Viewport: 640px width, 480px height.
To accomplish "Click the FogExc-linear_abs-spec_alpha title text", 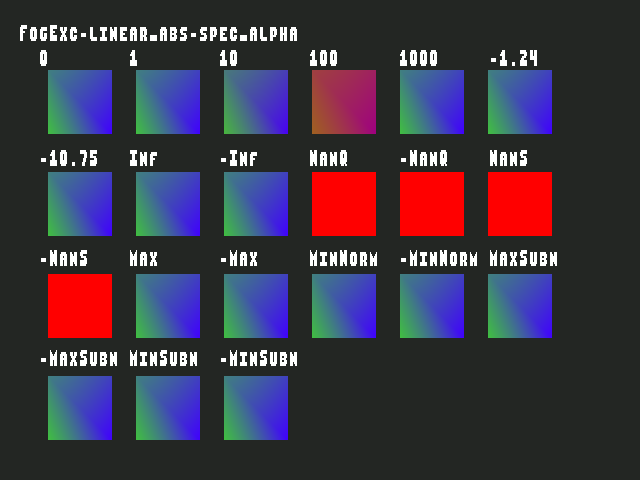I will (159, 34).
